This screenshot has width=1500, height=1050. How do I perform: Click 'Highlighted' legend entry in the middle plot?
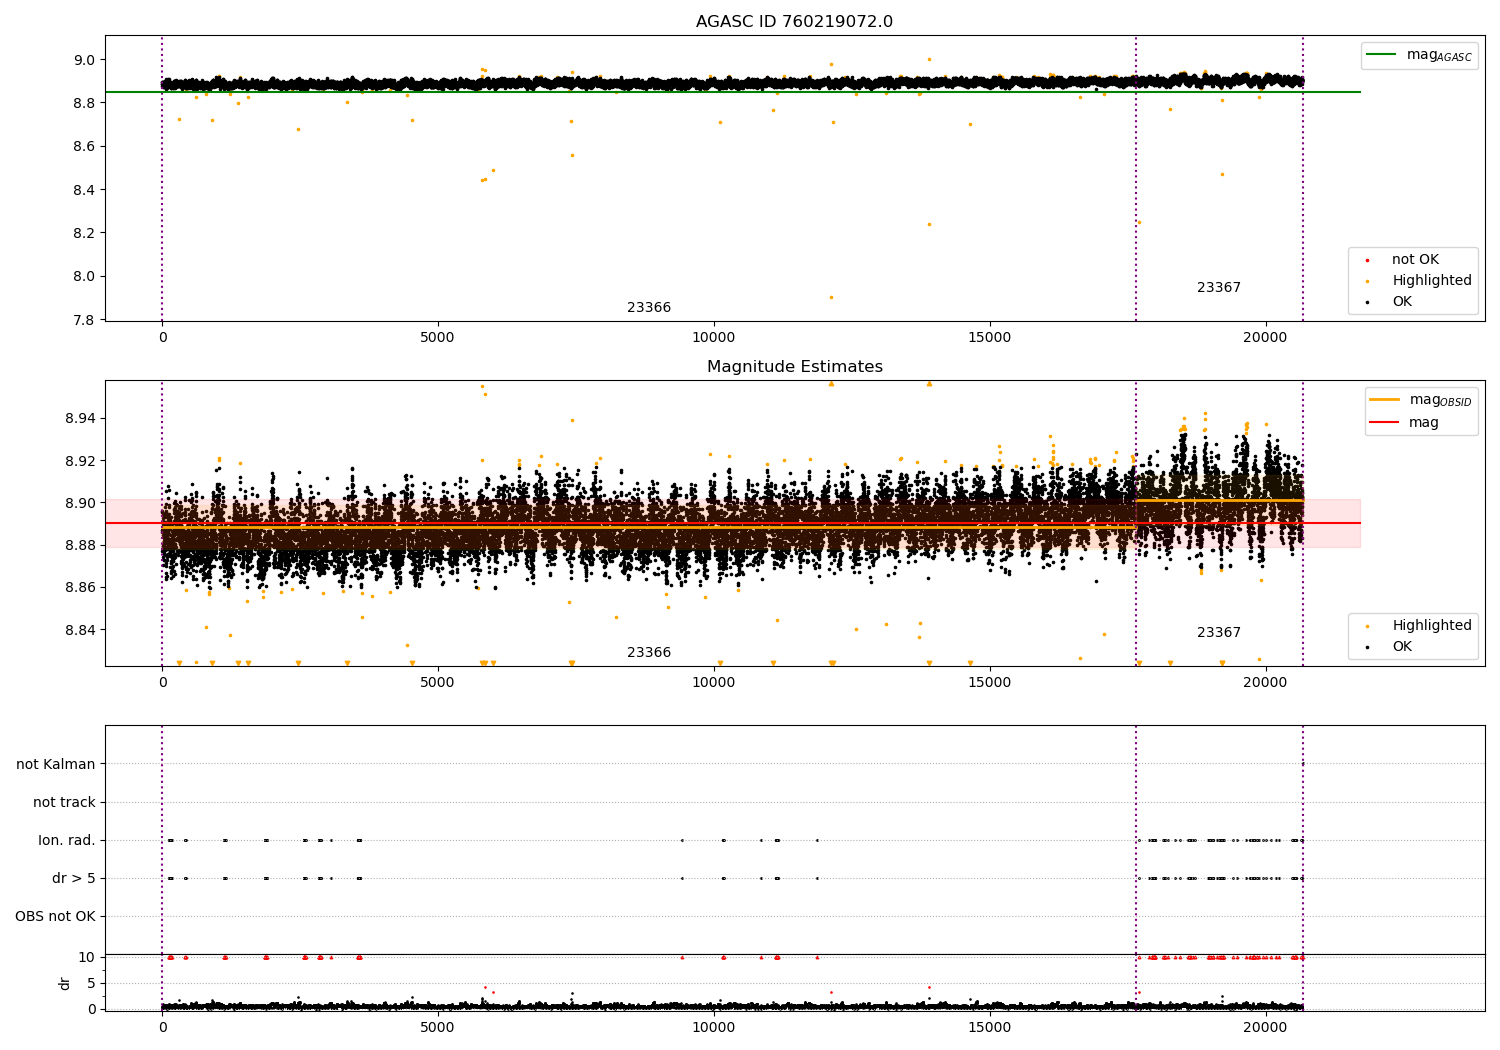(x=1432, y=626)
